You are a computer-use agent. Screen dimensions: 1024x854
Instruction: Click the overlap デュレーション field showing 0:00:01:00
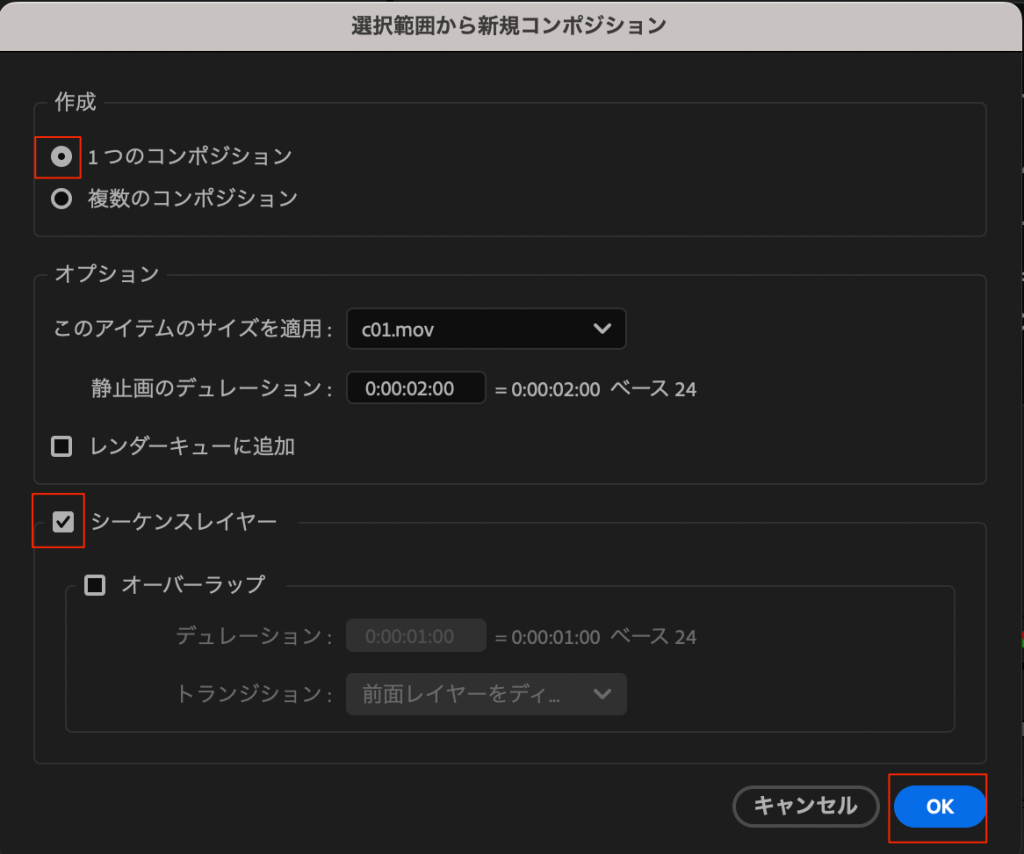pos(415,636)
